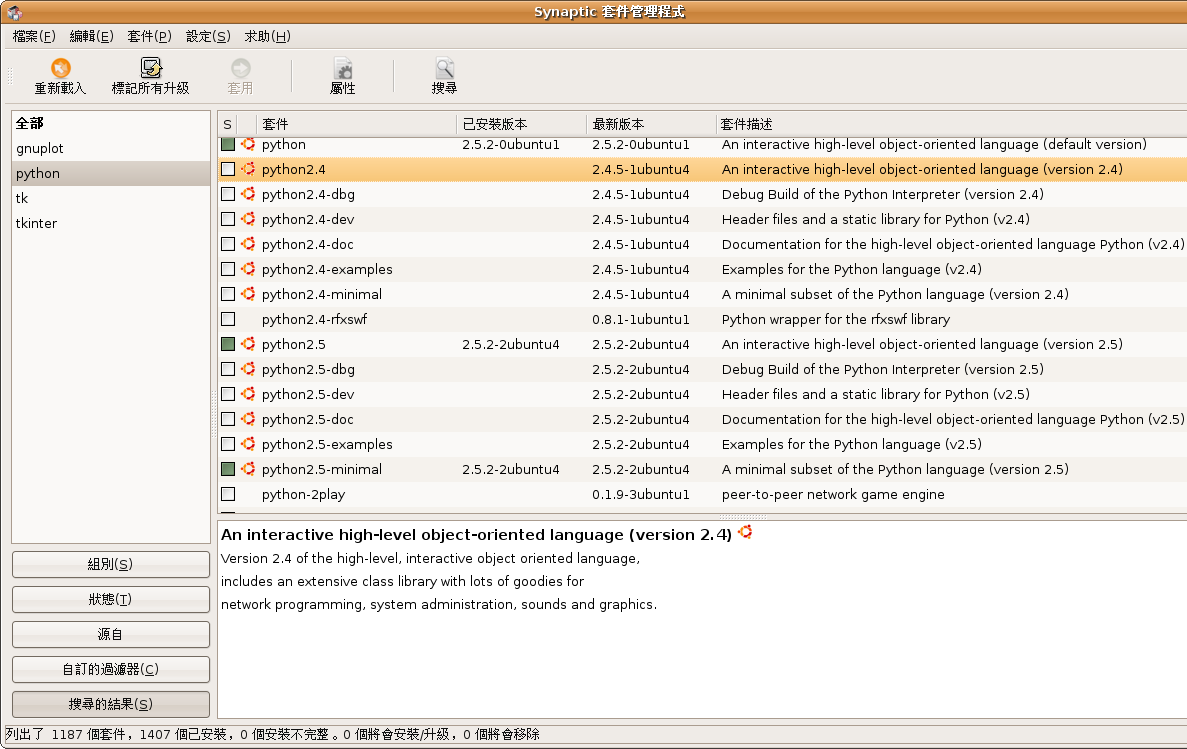
Task: Select the python2.4-rfxswf package name
Action: pyautogui.click(x=314, y=319)
